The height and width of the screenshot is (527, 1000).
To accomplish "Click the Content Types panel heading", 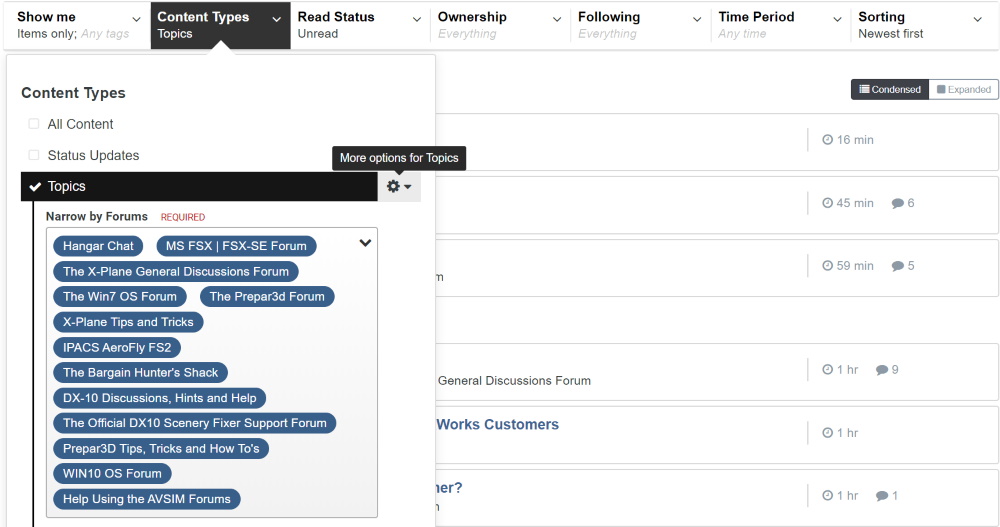I will tap(73, 93).
